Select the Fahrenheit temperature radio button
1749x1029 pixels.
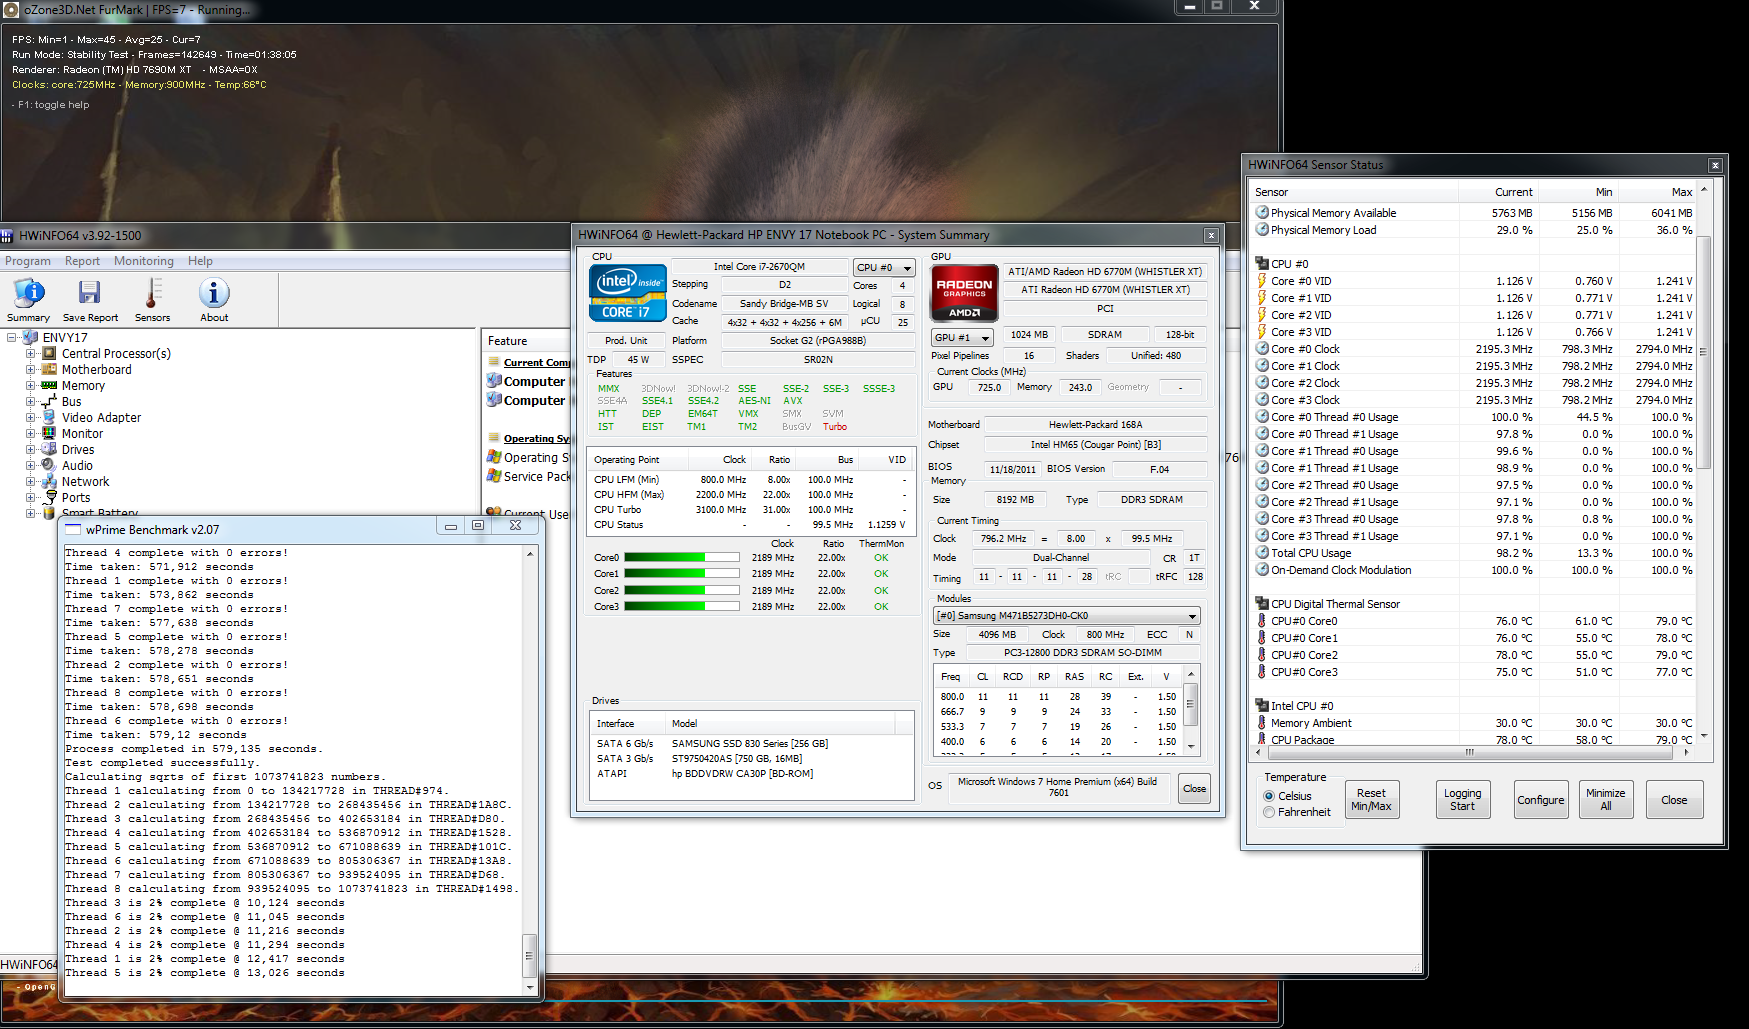(1269, 812)
